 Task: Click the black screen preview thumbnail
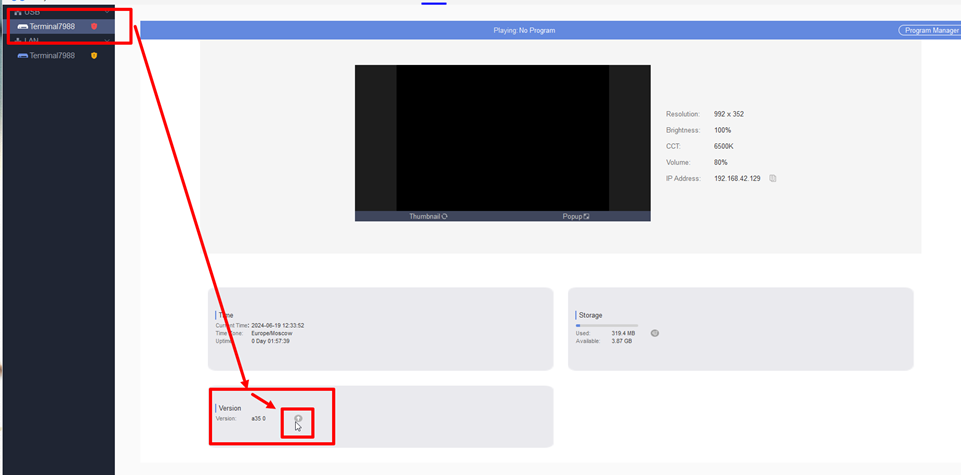pos(502,137)
